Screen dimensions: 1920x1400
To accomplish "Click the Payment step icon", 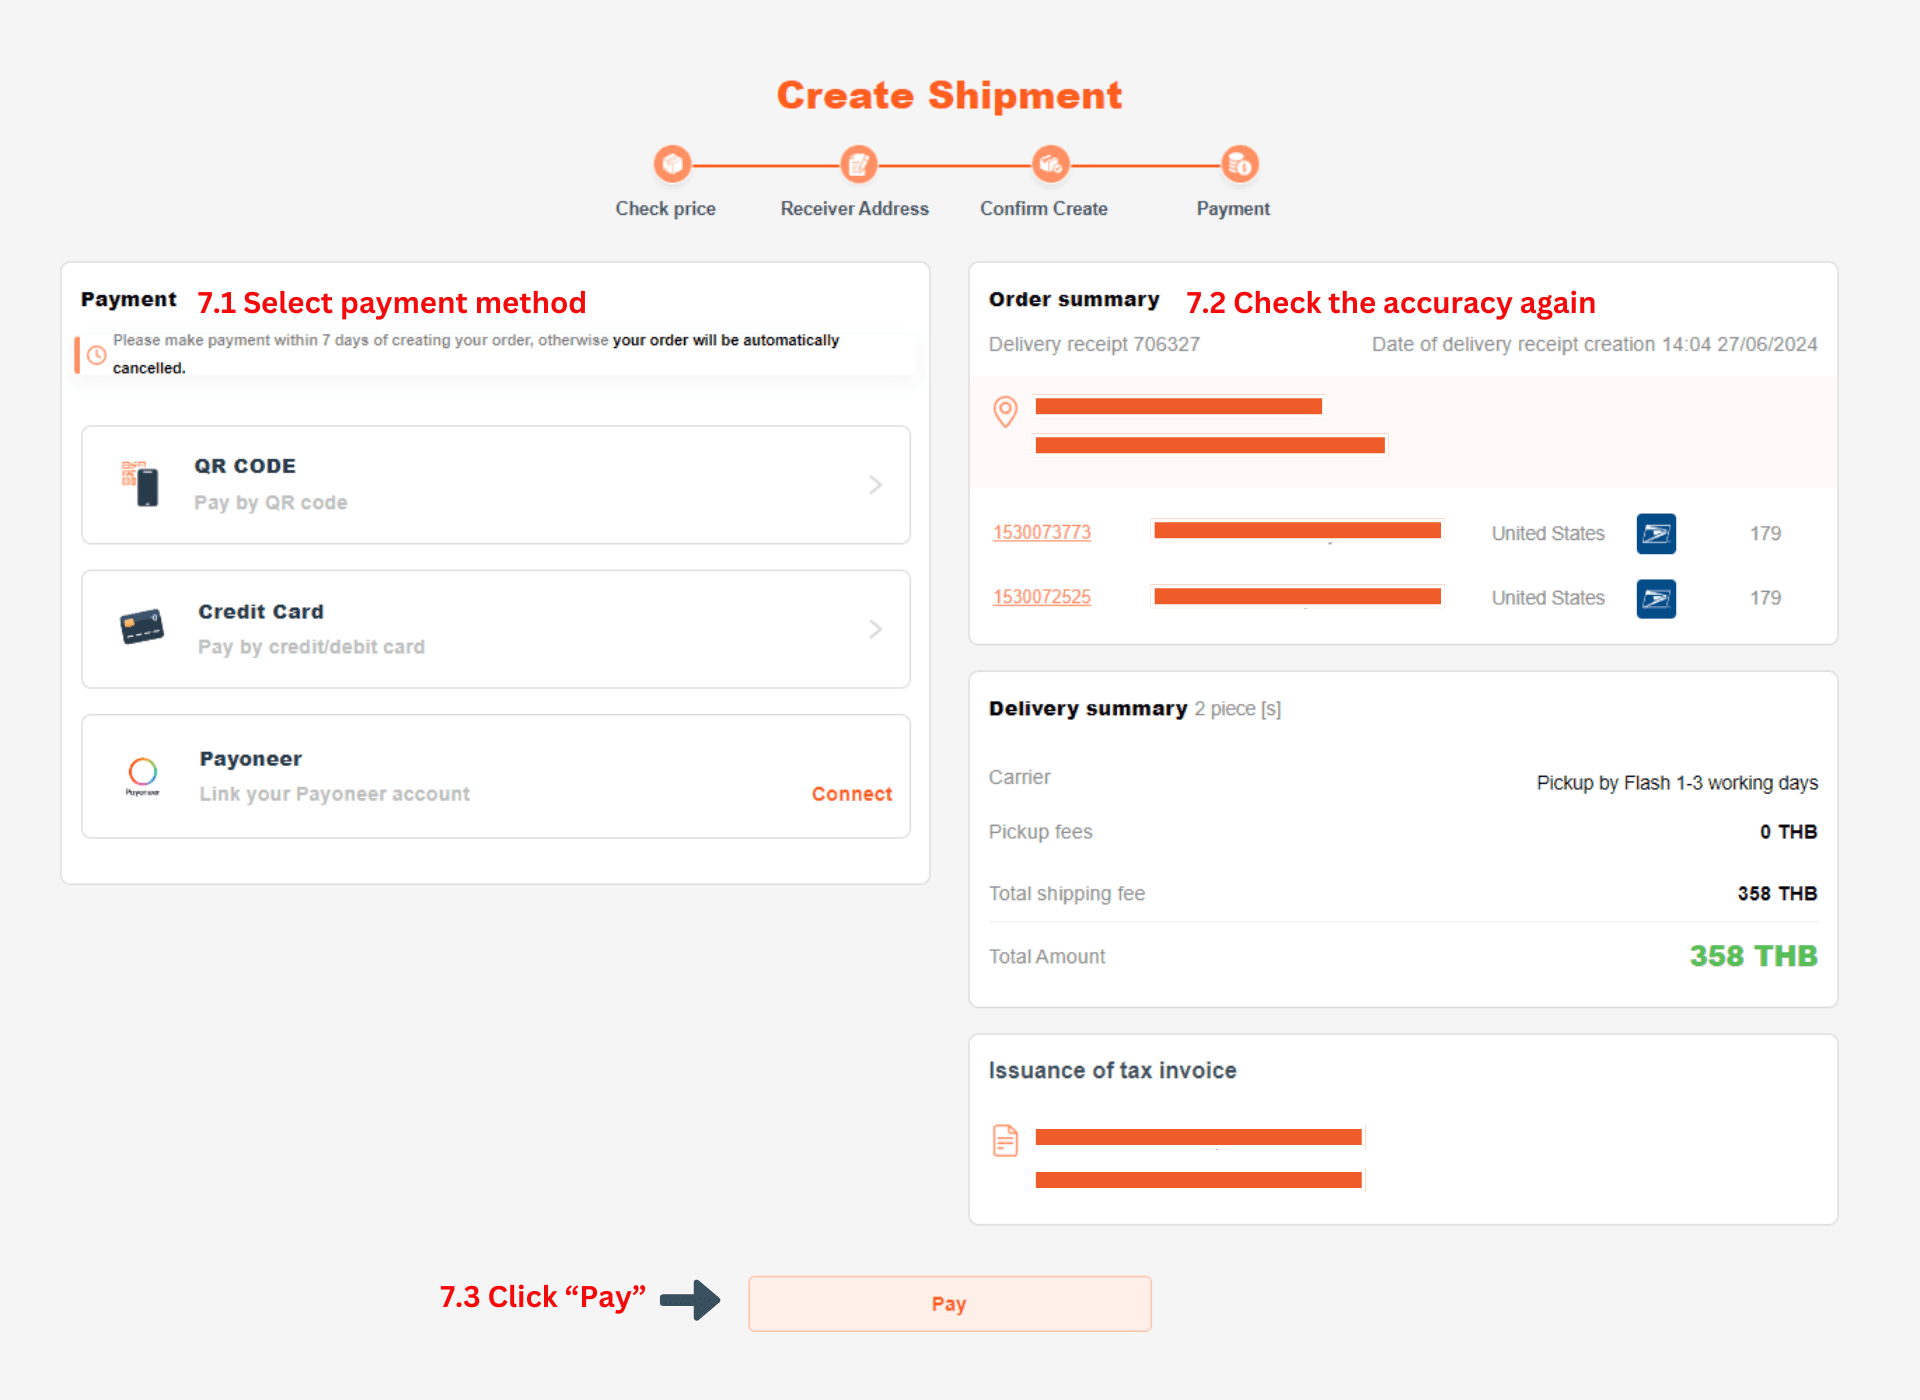I will click(x=1240, y=164).
